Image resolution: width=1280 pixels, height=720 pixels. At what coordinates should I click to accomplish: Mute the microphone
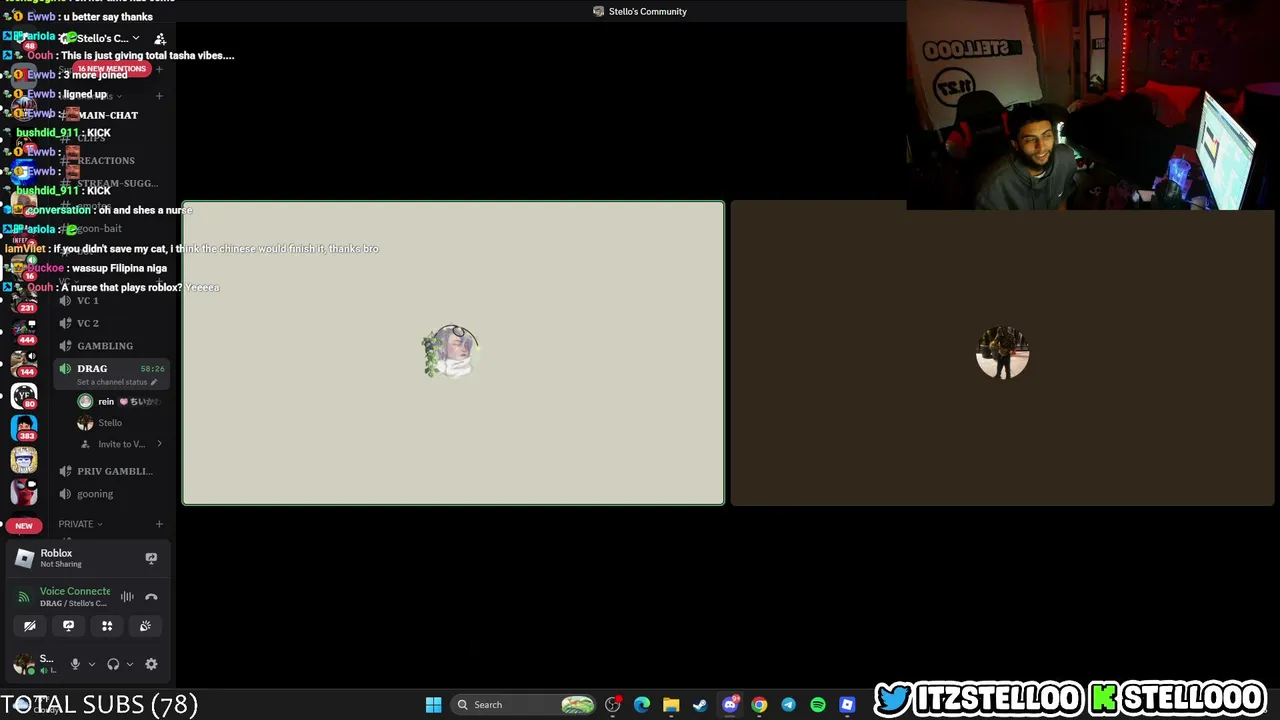pos(75,664)
